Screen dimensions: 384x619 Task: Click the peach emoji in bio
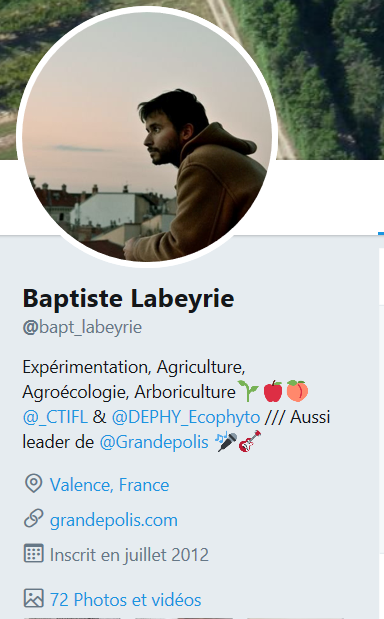tap(297, 391)
